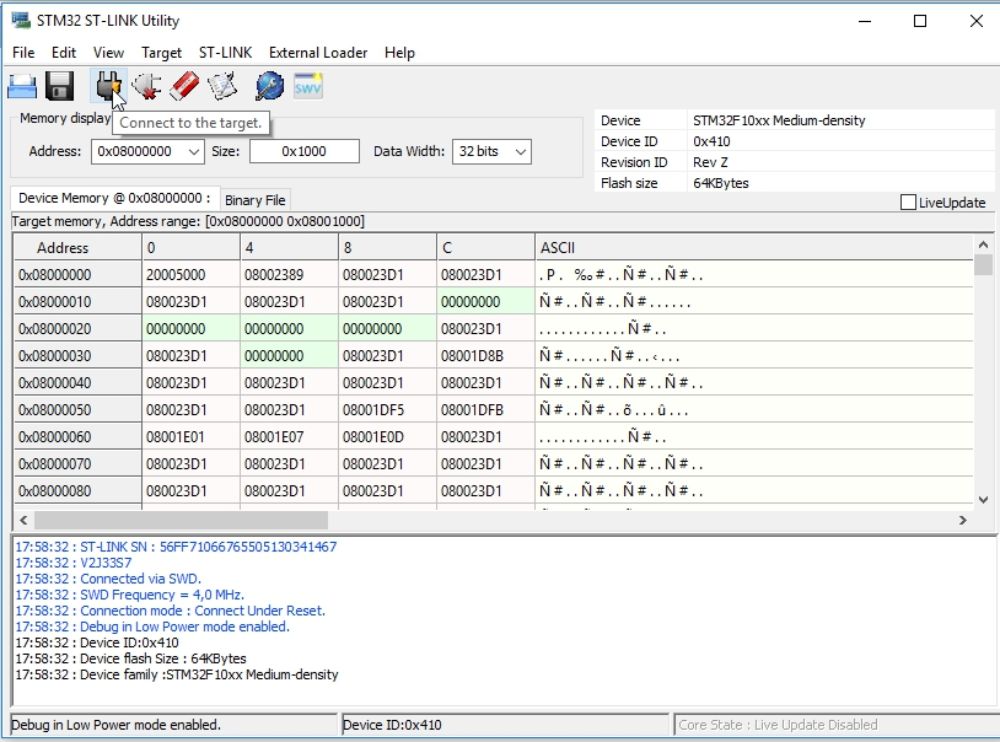The image size is (1000, 742).
Task: Click Revision ID value Rev Z
Action: (710, 162)
